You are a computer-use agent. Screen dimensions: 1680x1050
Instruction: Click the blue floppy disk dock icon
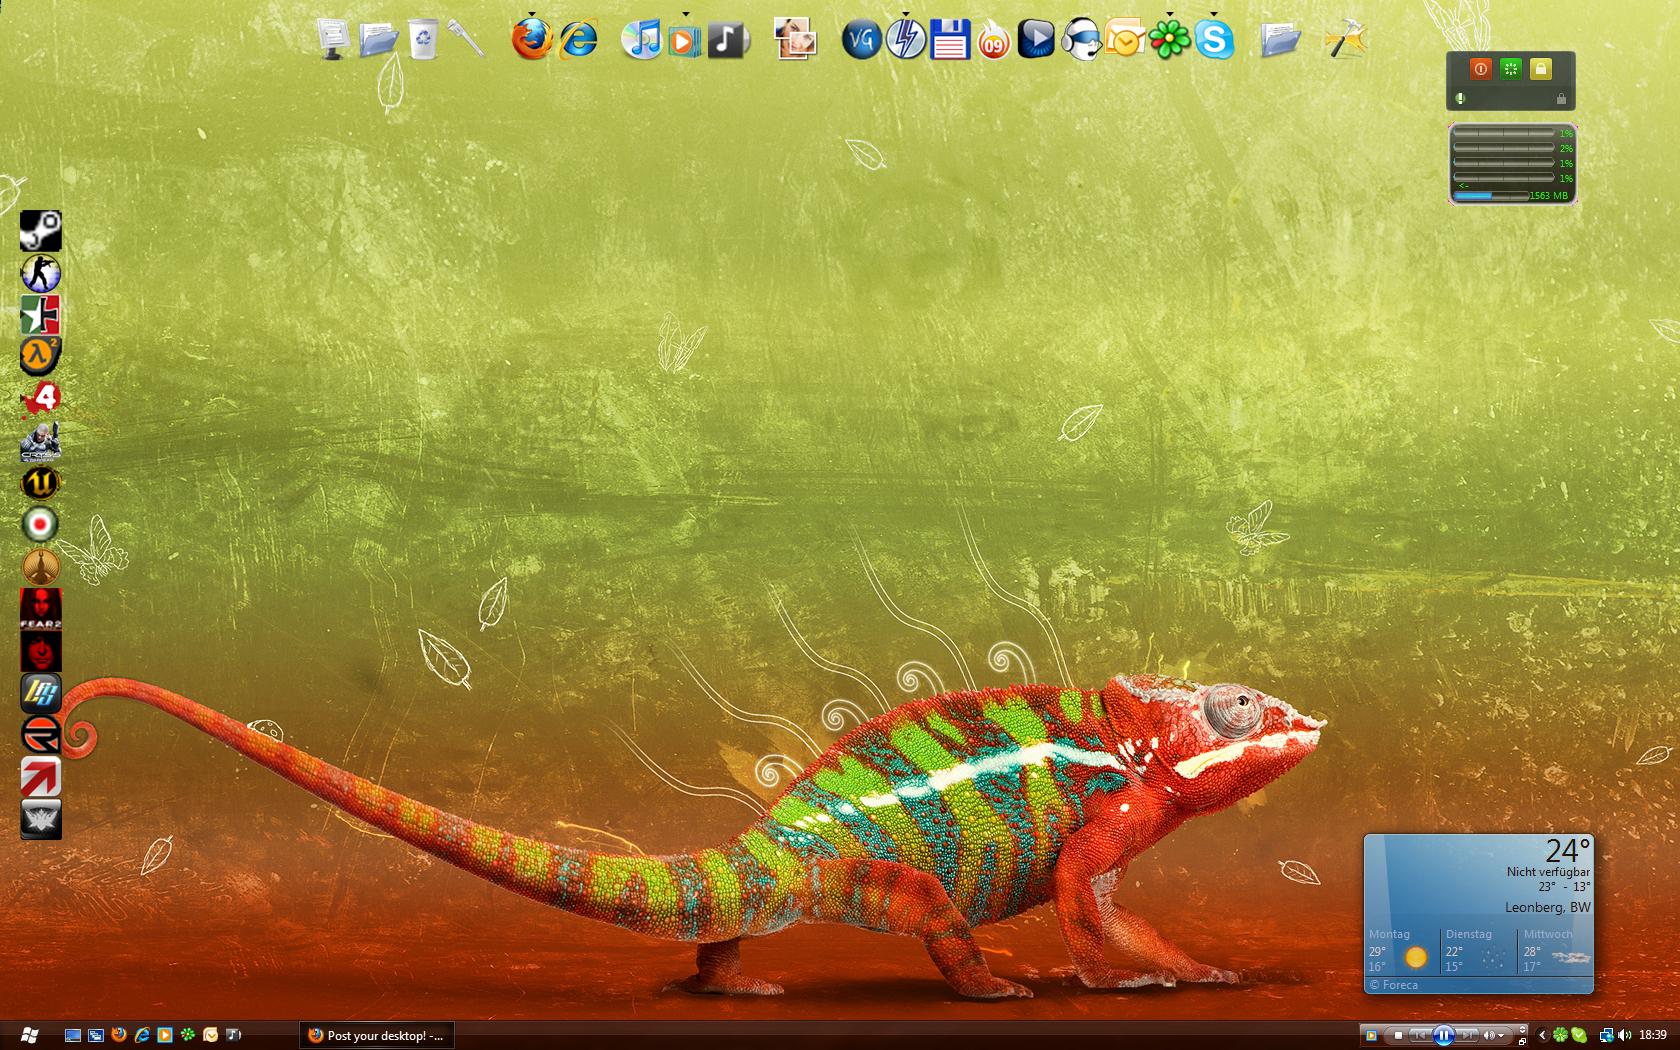coord(950,40)
